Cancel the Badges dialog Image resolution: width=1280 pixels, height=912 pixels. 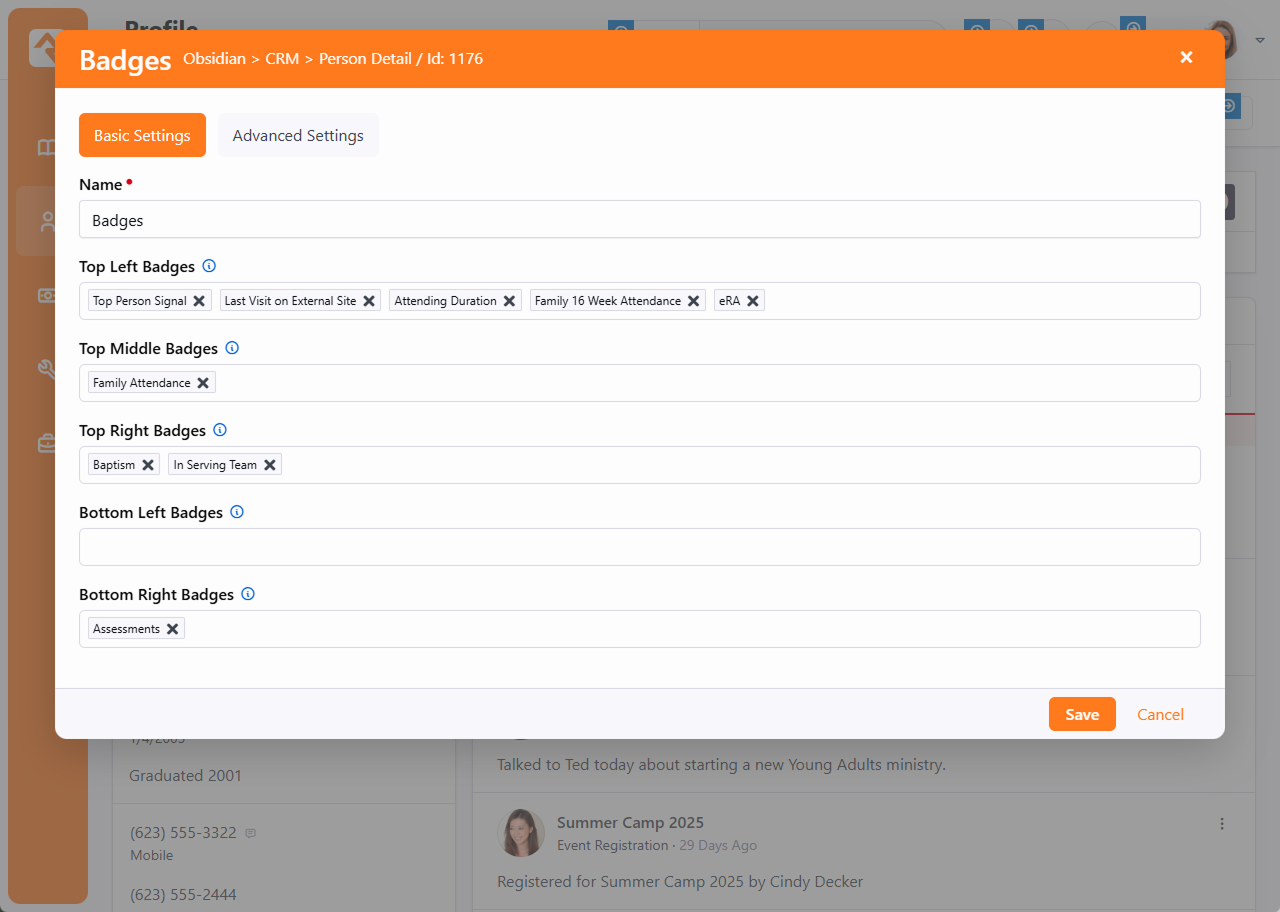1160,714
